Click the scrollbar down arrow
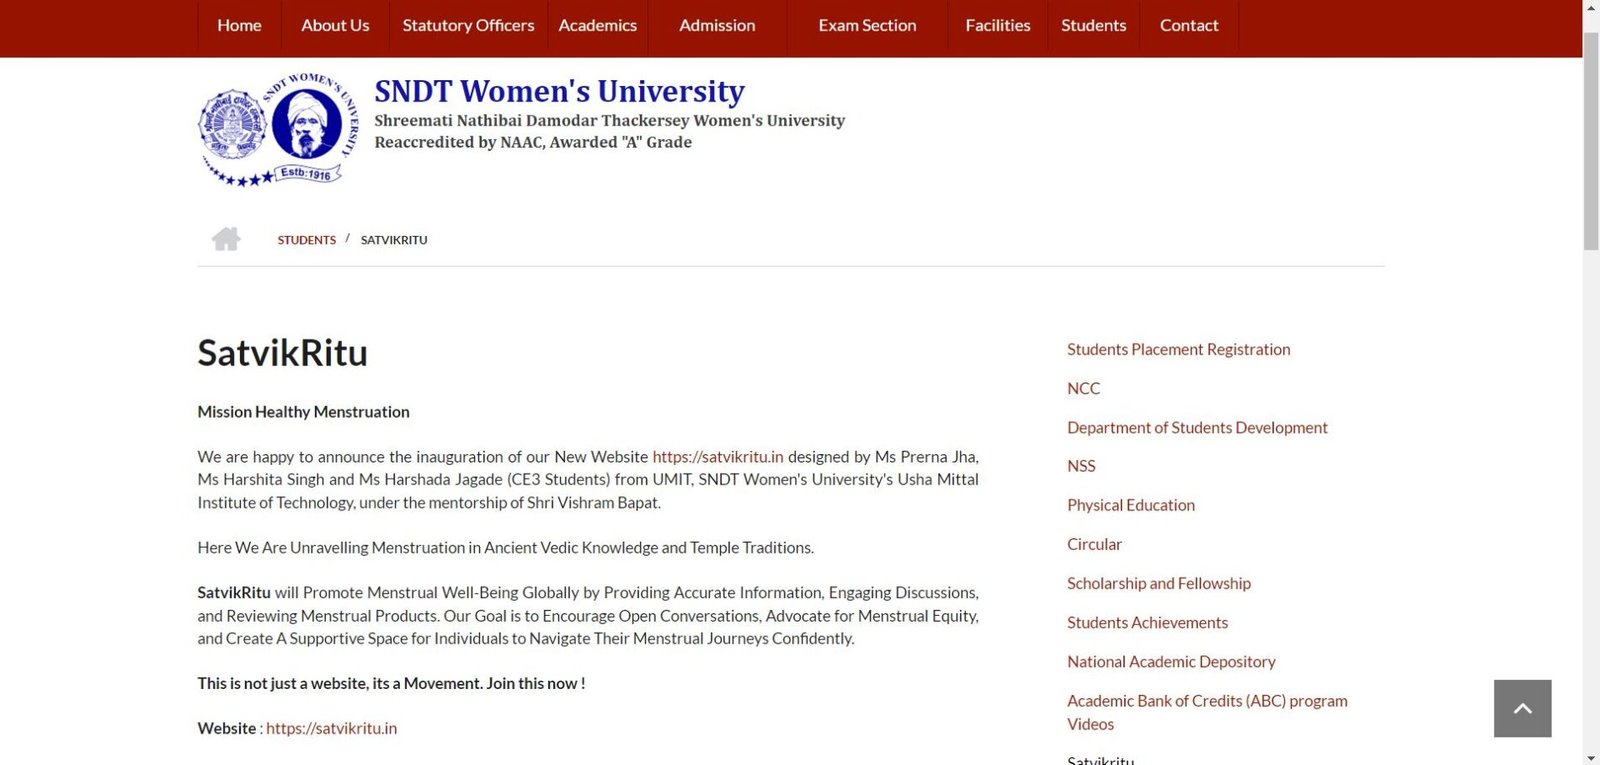The image size is (1600, 765). [x=1591, y=757]
